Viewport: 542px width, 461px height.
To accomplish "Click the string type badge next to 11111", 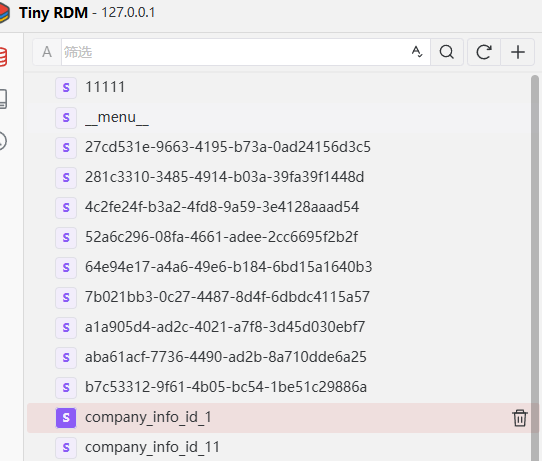I will click(66, 87).
